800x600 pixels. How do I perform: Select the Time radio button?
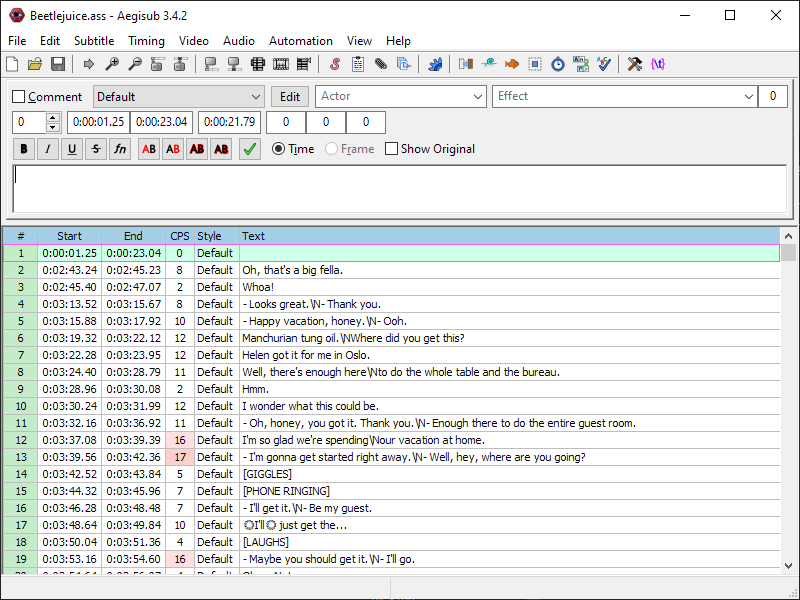coord(279,149)
